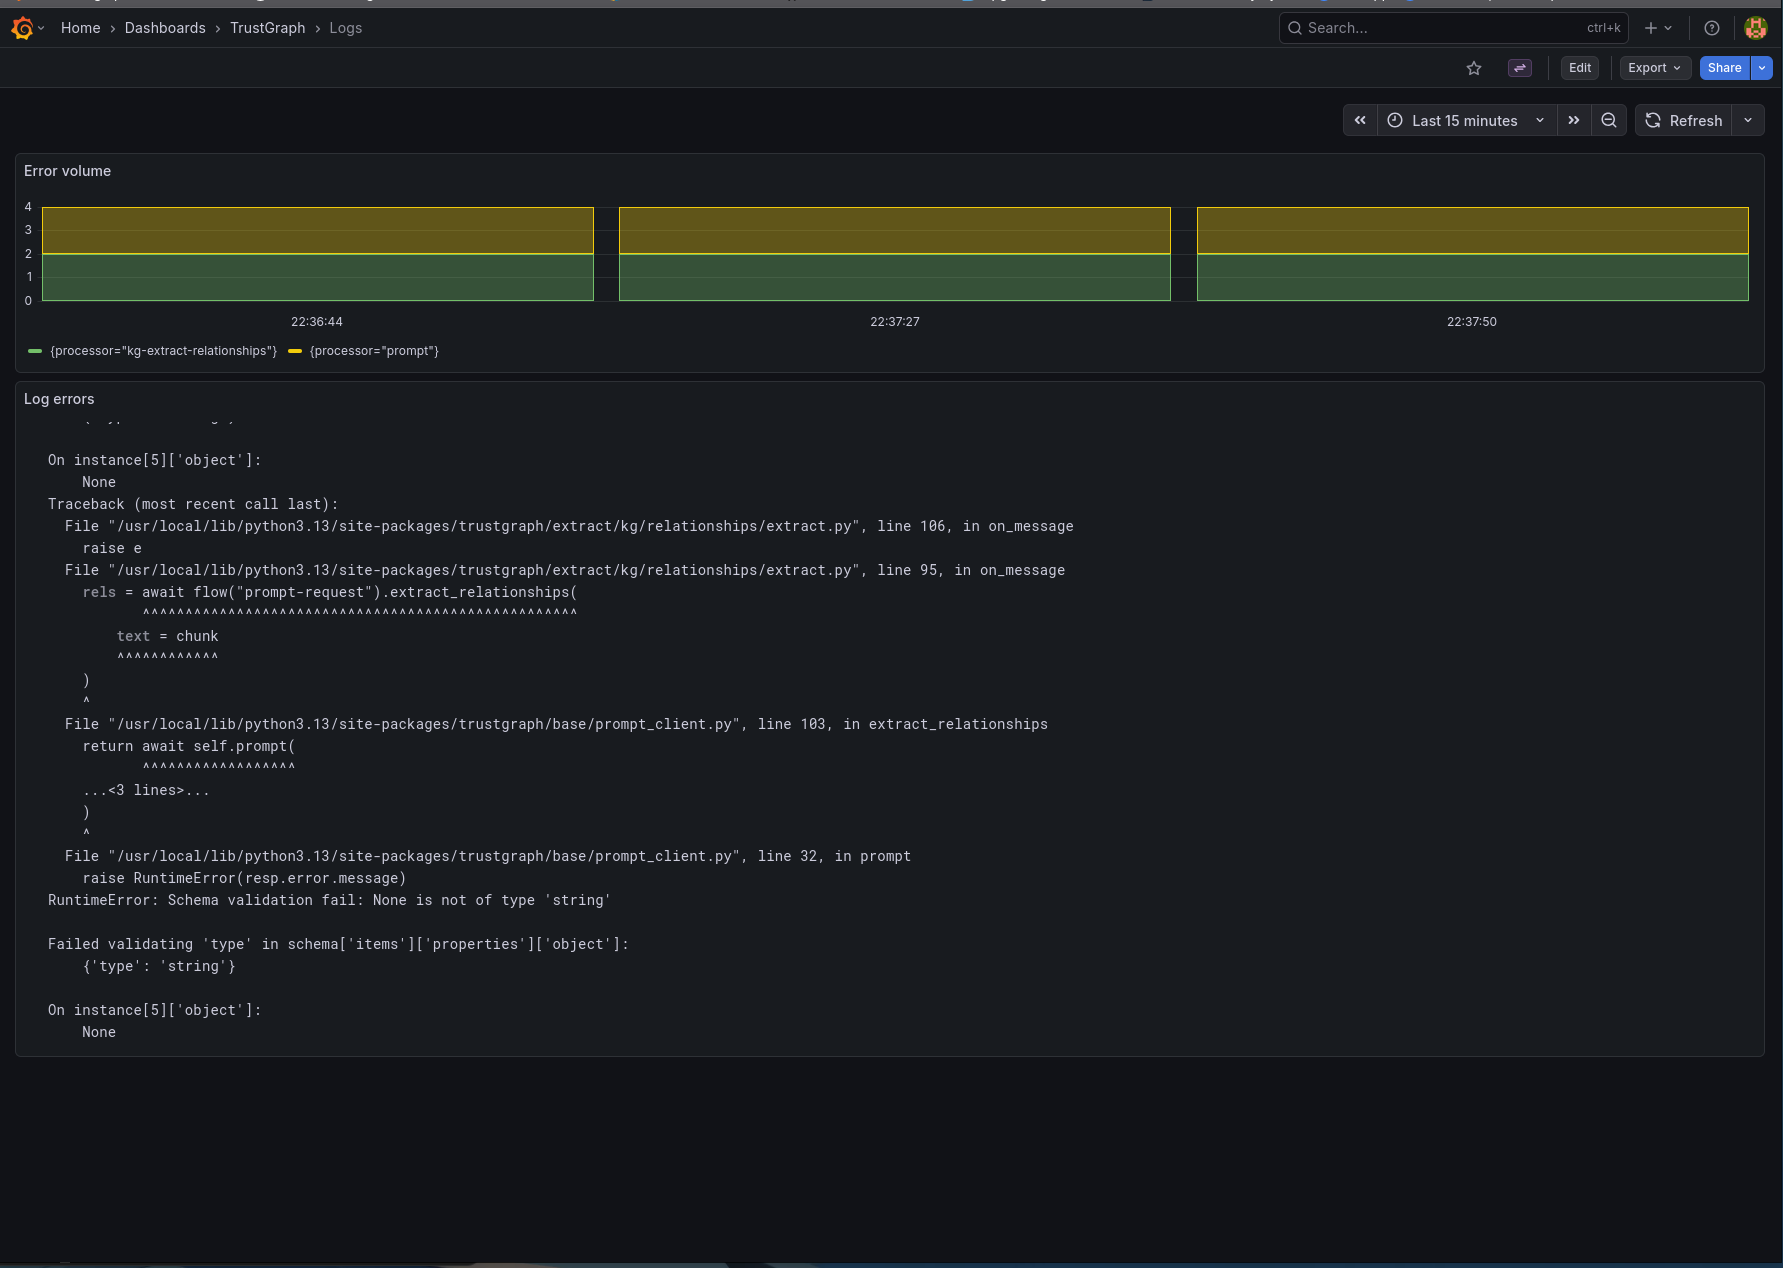Screen dimensions: 1783x1268
Task: Click the public dashboard sharing icon
Action: 1520,68
